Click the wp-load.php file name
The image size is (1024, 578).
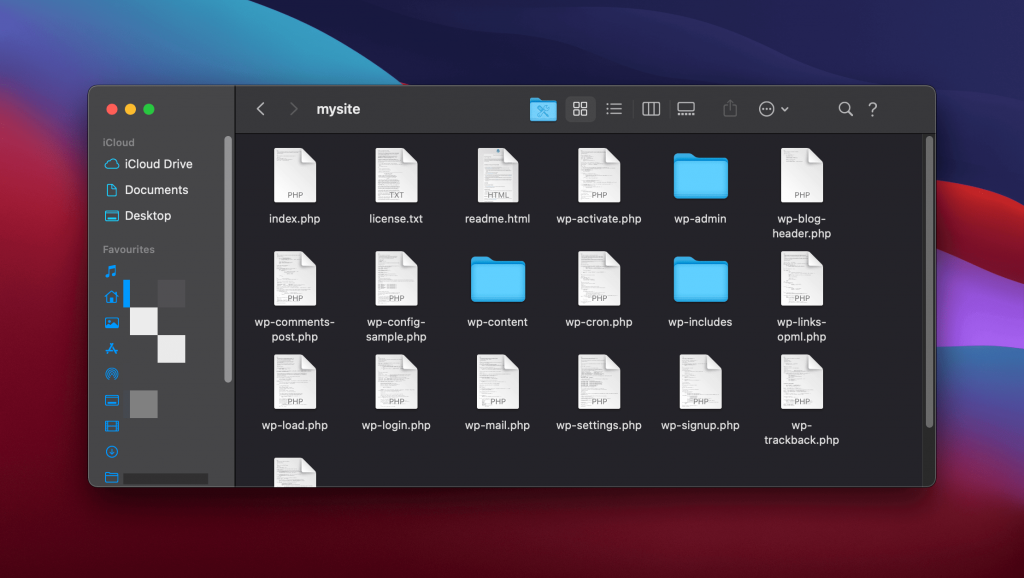point(295,425)
